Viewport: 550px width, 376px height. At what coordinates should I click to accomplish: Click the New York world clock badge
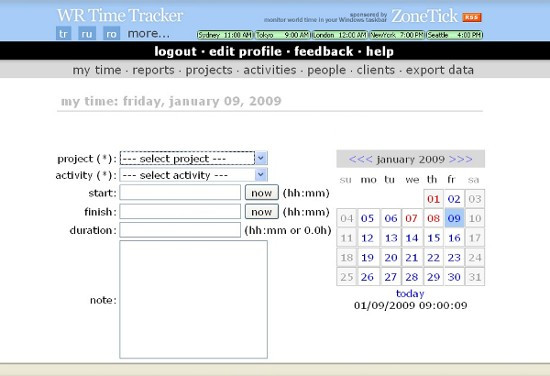tap(397, 35)
